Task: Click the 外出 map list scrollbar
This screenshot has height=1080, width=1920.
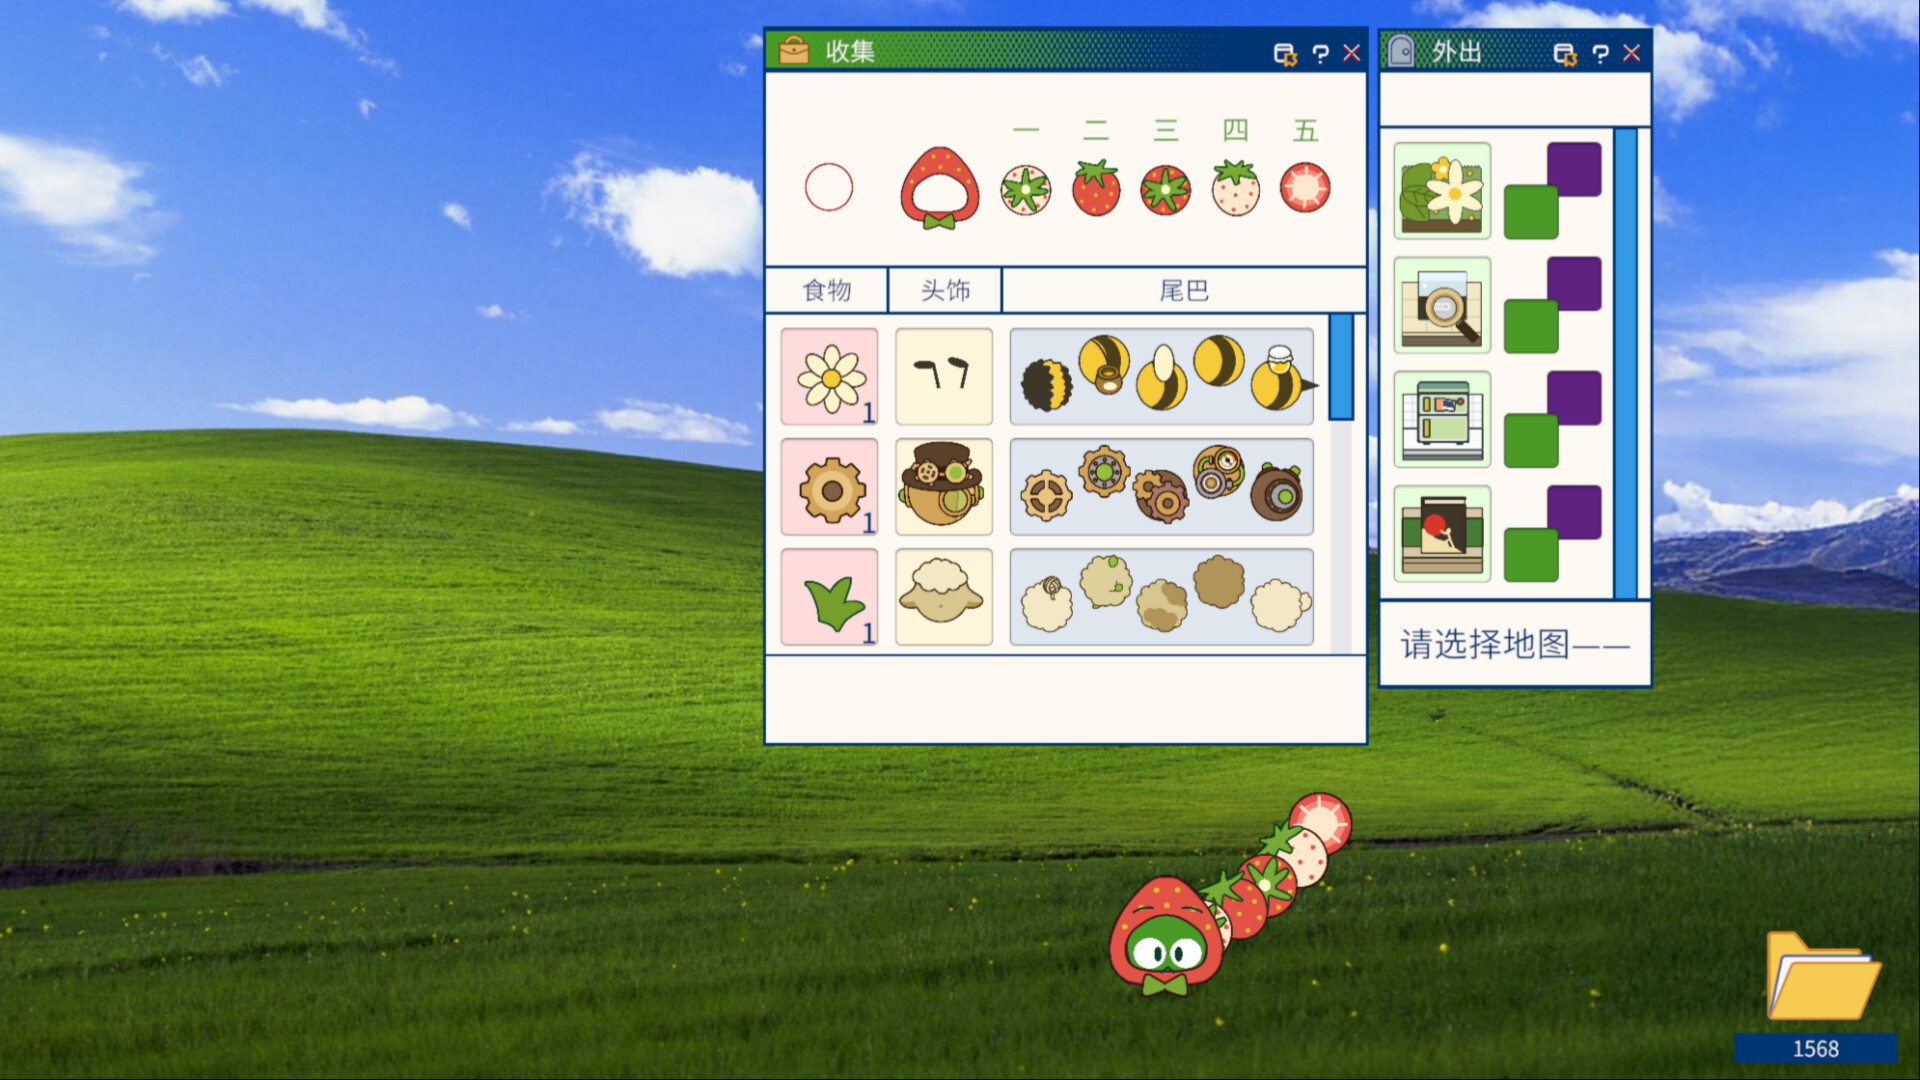Action: click(1626, 363)
